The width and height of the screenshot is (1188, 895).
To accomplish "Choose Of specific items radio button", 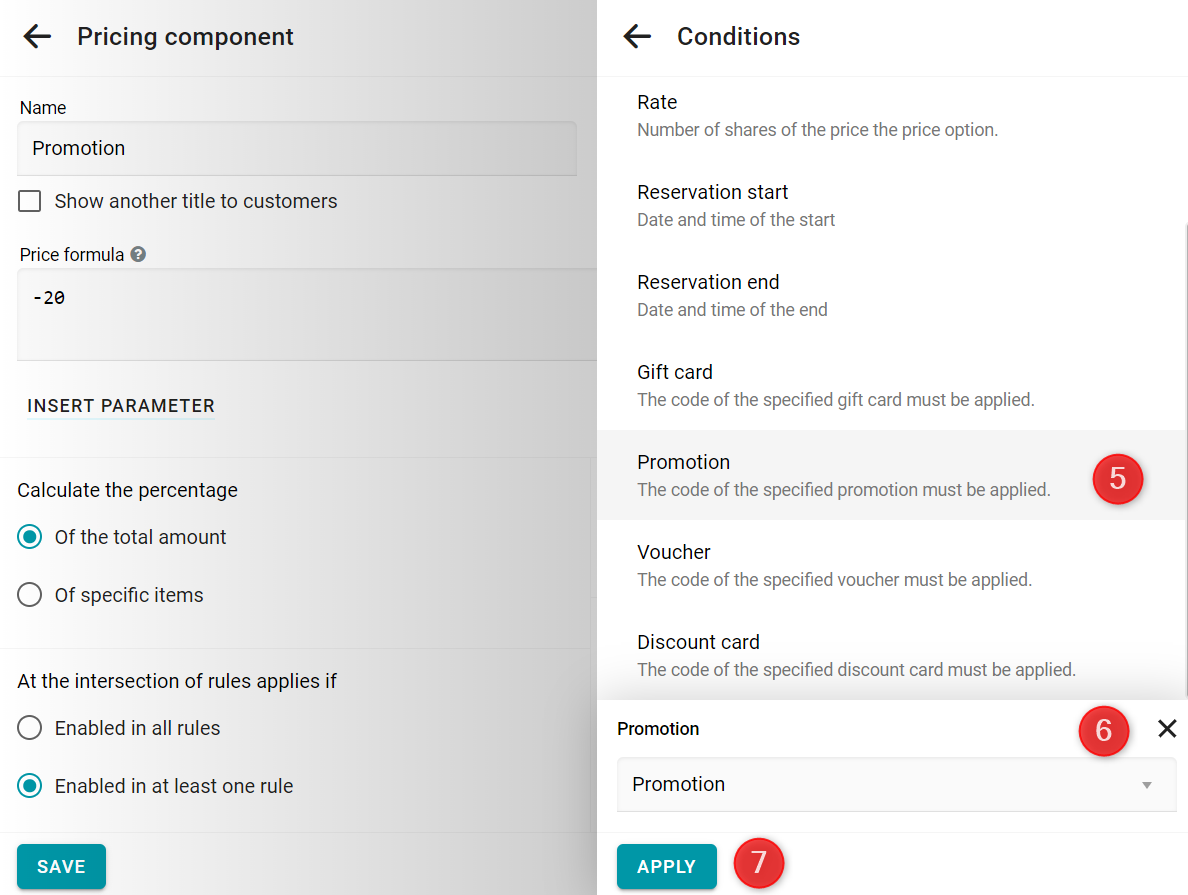I will [x=30, y=595].
